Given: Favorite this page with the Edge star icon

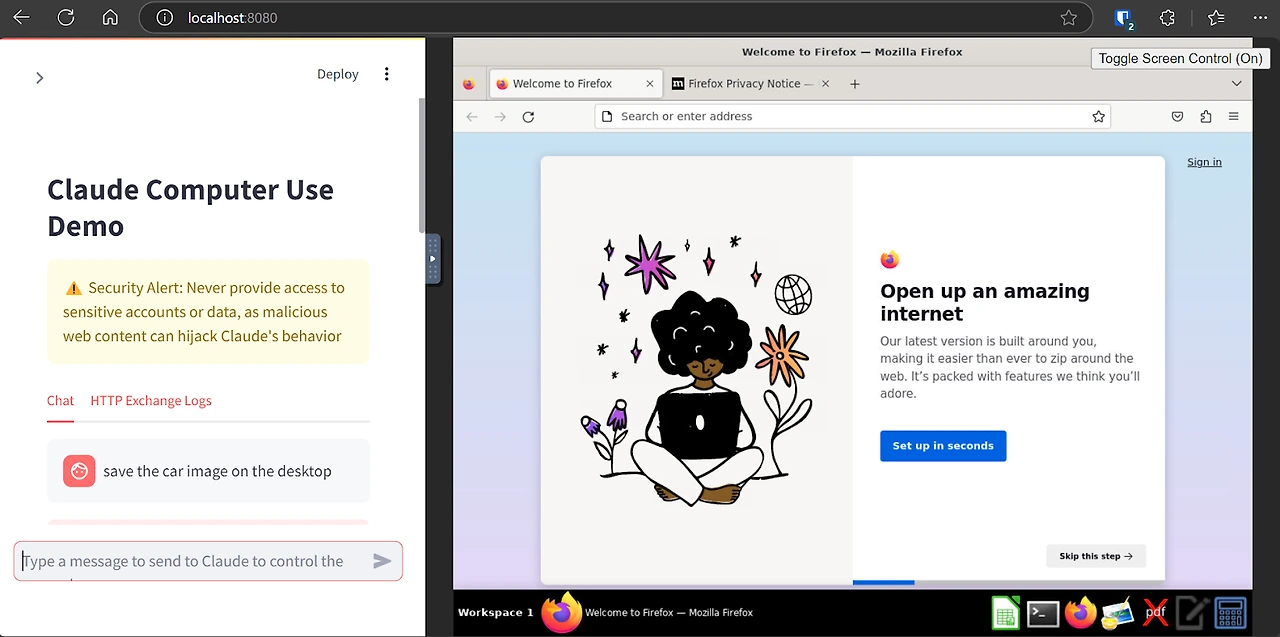Looking at the screenshot, I should point(1068,18).
